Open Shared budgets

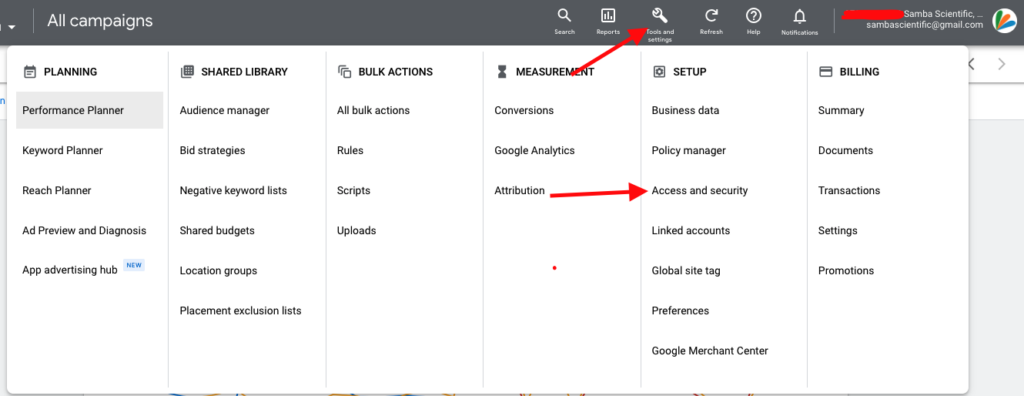coord(217,231)
